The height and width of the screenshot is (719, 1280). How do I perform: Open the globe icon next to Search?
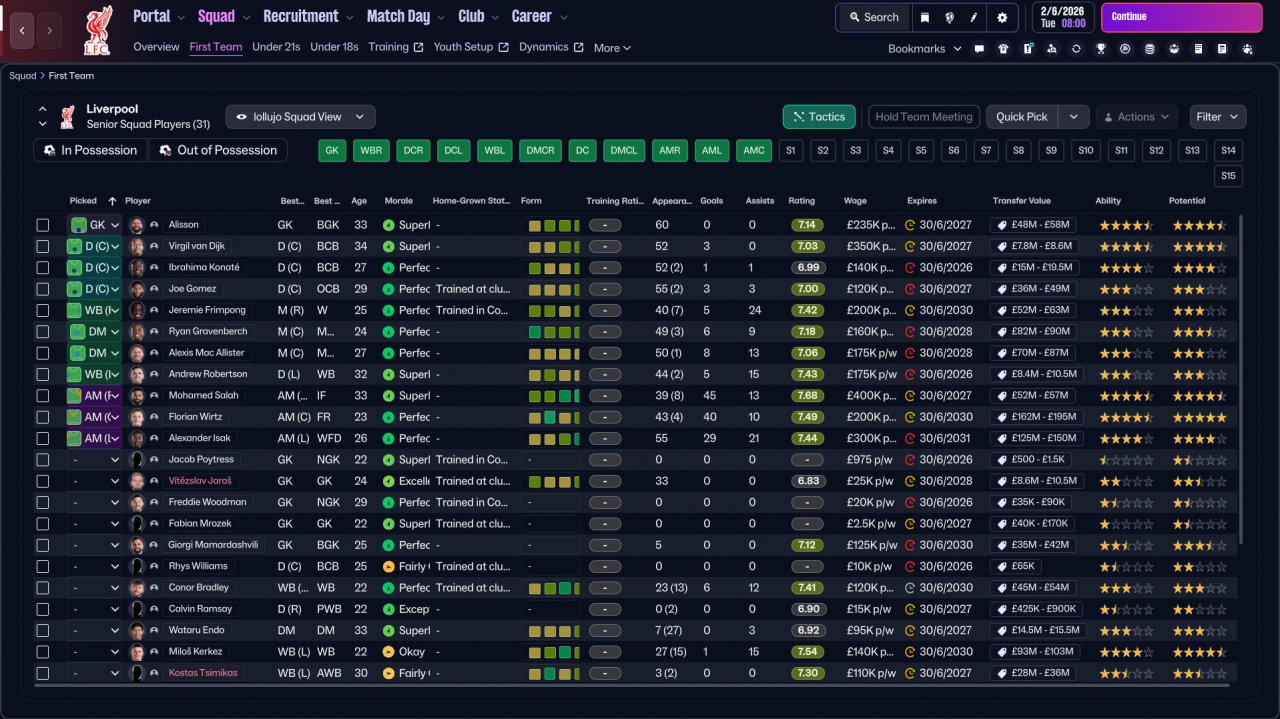coord(949,17)
